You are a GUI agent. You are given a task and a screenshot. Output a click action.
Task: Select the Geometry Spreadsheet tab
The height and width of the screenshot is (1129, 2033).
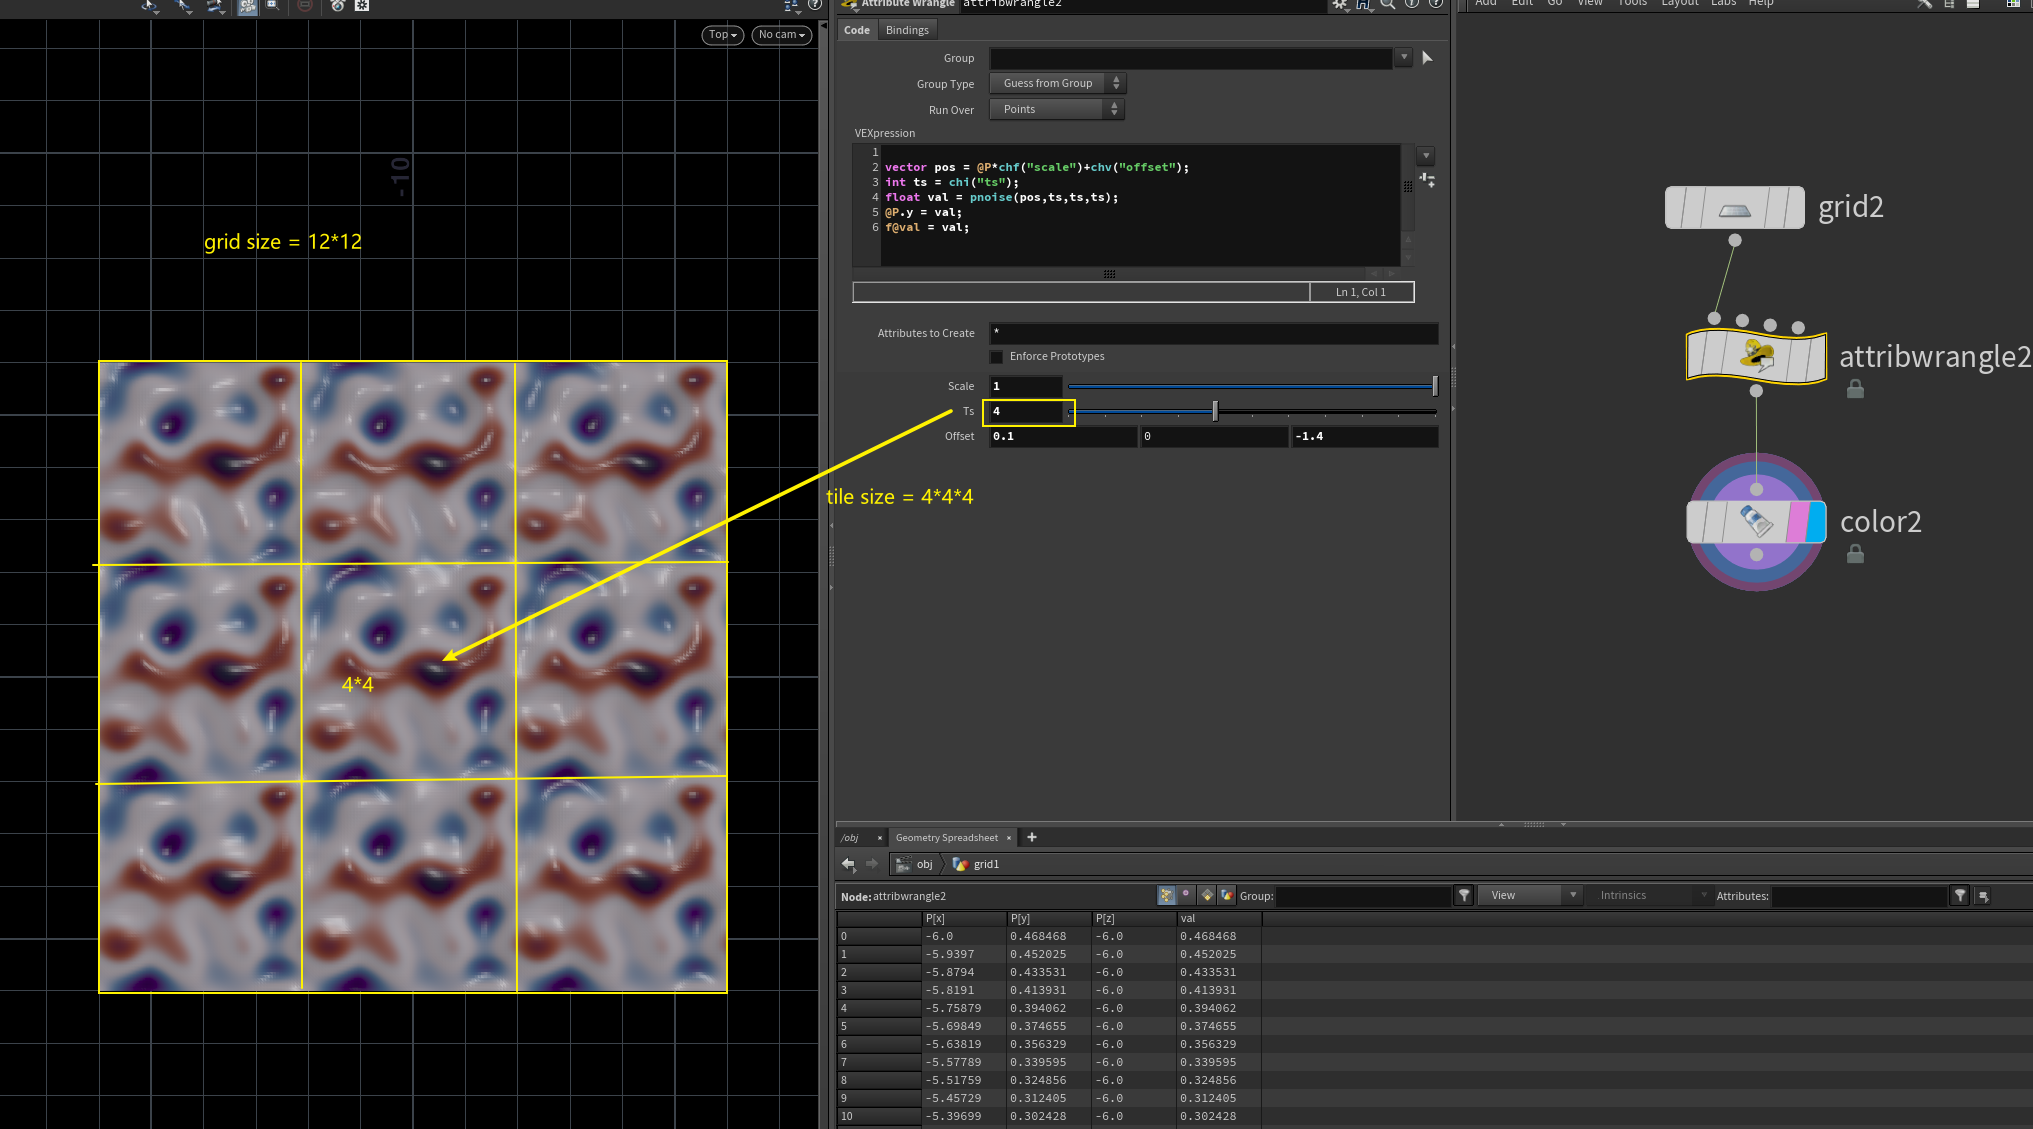pos(946,838)
